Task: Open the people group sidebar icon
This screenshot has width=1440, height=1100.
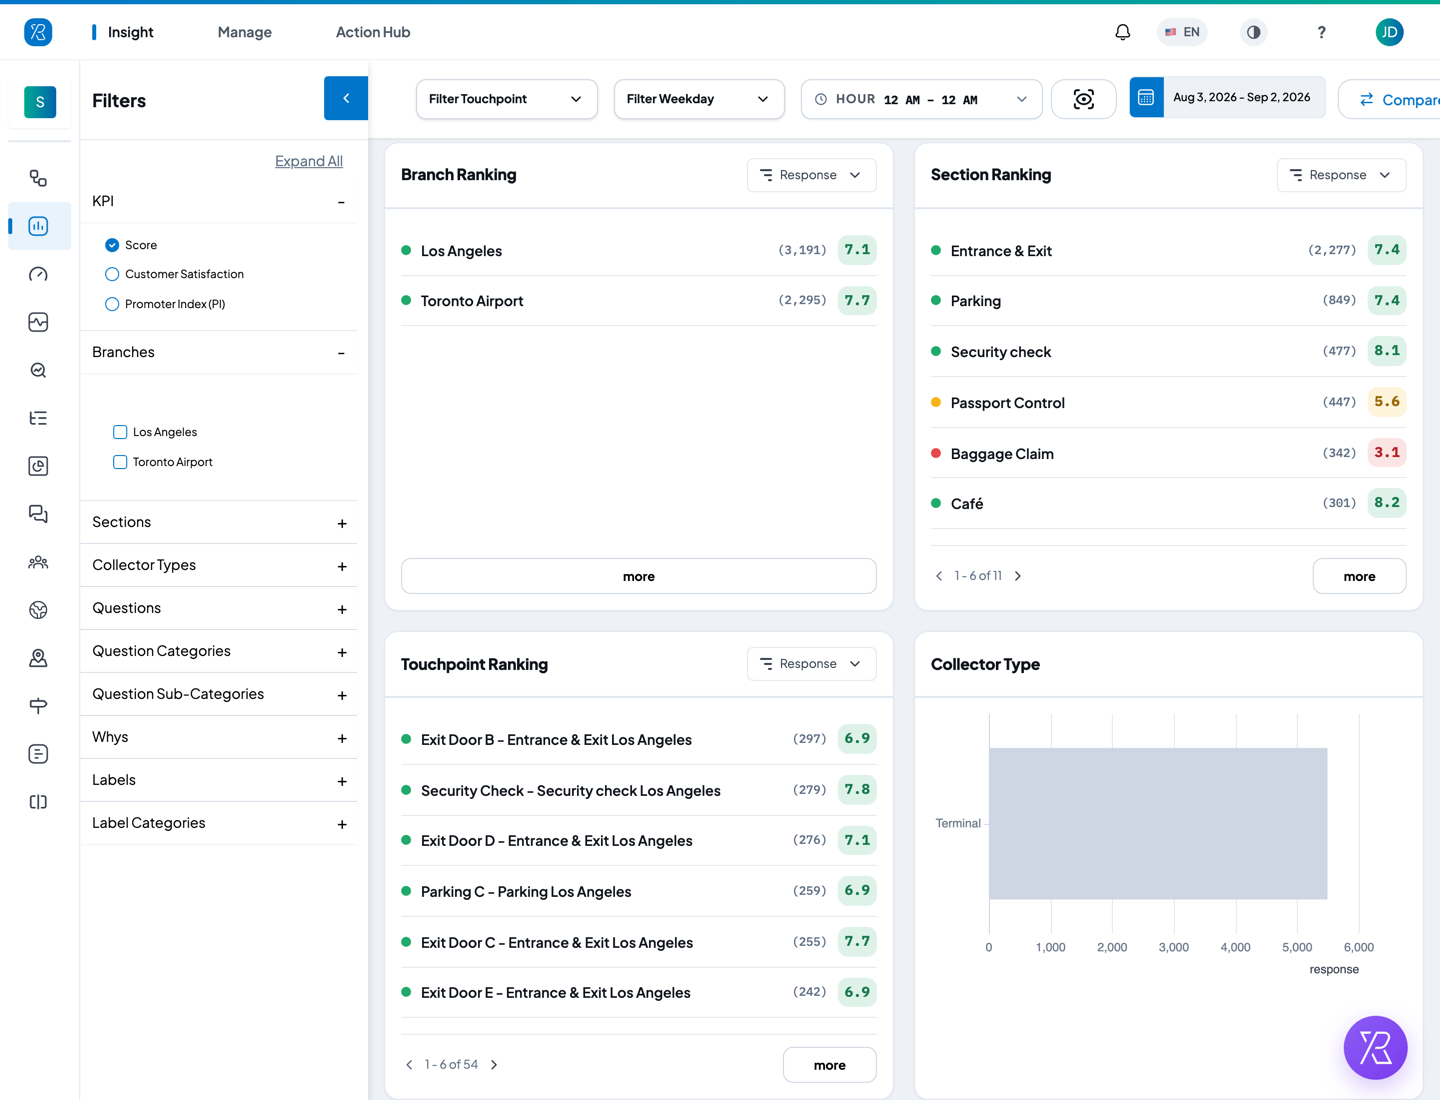Action: coord(38,562)
